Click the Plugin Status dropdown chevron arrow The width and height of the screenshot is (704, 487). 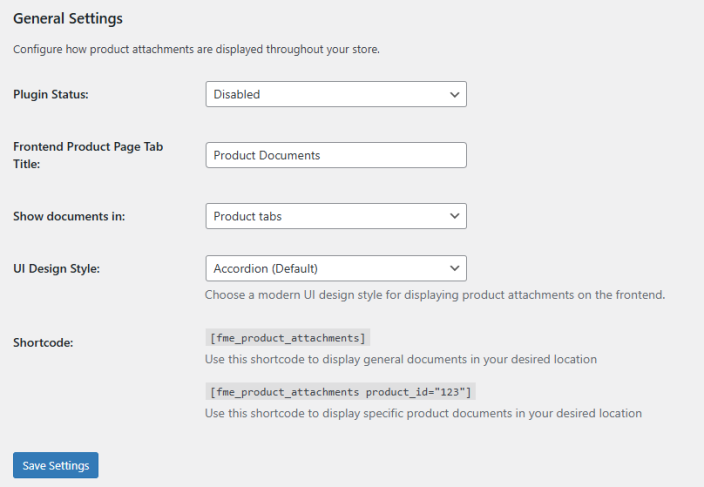455,94
